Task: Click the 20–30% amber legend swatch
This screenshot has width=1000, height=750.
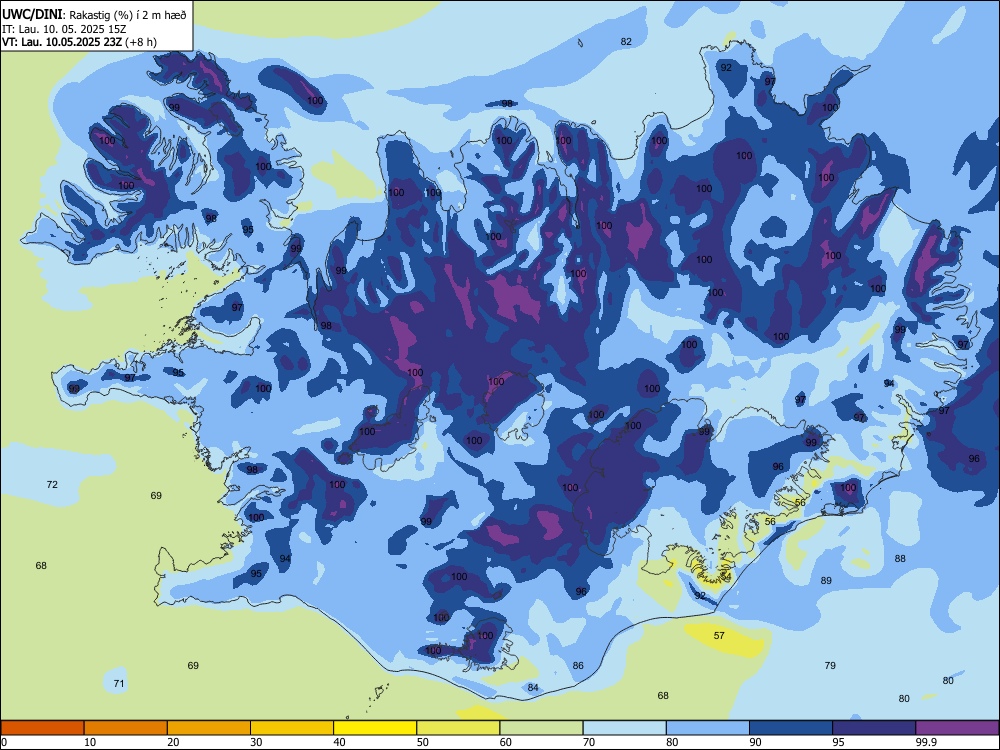Action: [x=209, y=728]
